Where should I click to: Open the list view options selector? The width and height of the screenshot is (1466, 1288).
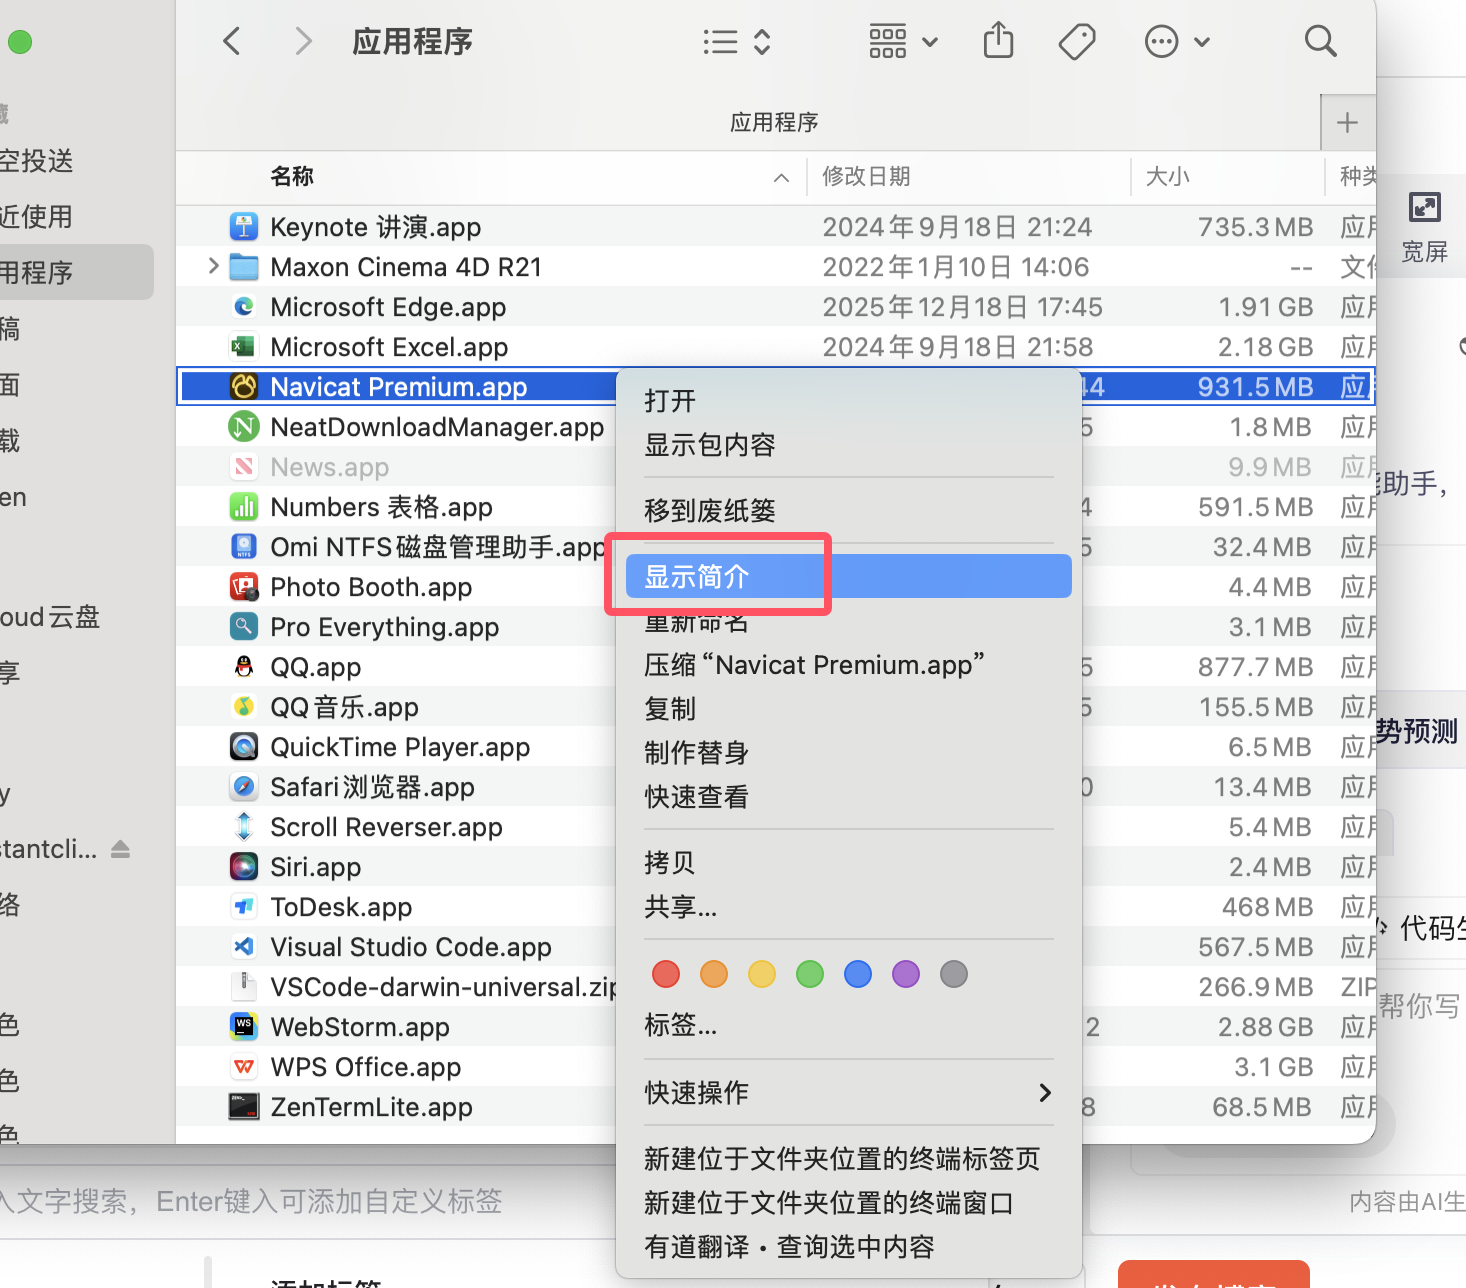[x=737, y=41]
